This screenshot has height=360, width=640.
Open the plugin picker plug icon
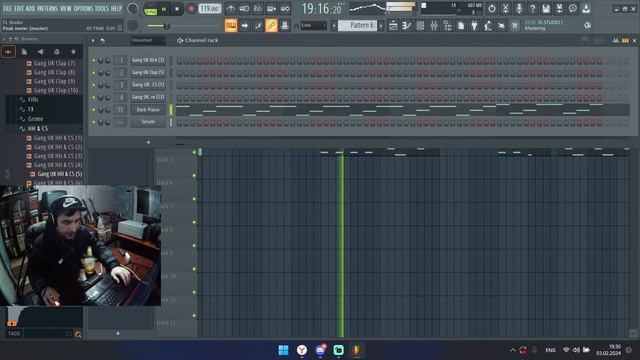pyautogui.click(x=474, y=26)
